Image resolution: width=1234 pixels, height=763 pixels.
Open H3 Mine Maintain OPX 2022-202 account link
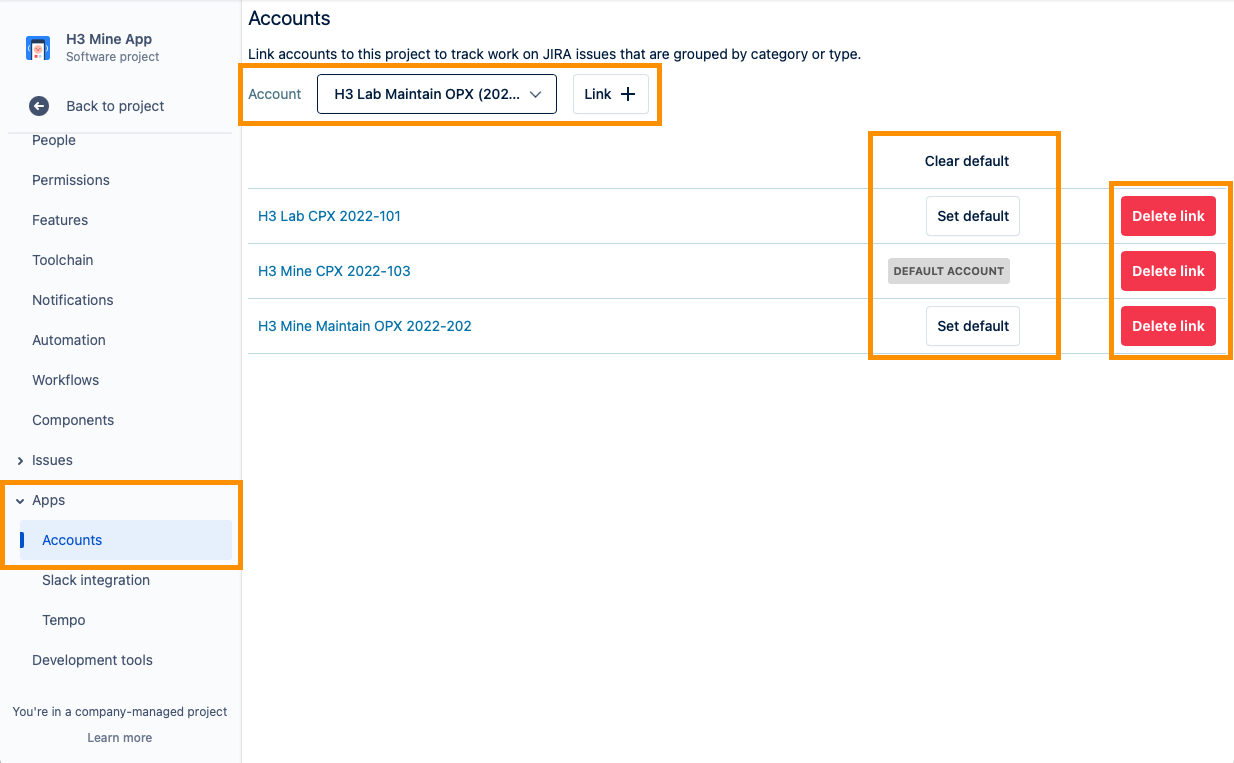(x=365, y=326)
